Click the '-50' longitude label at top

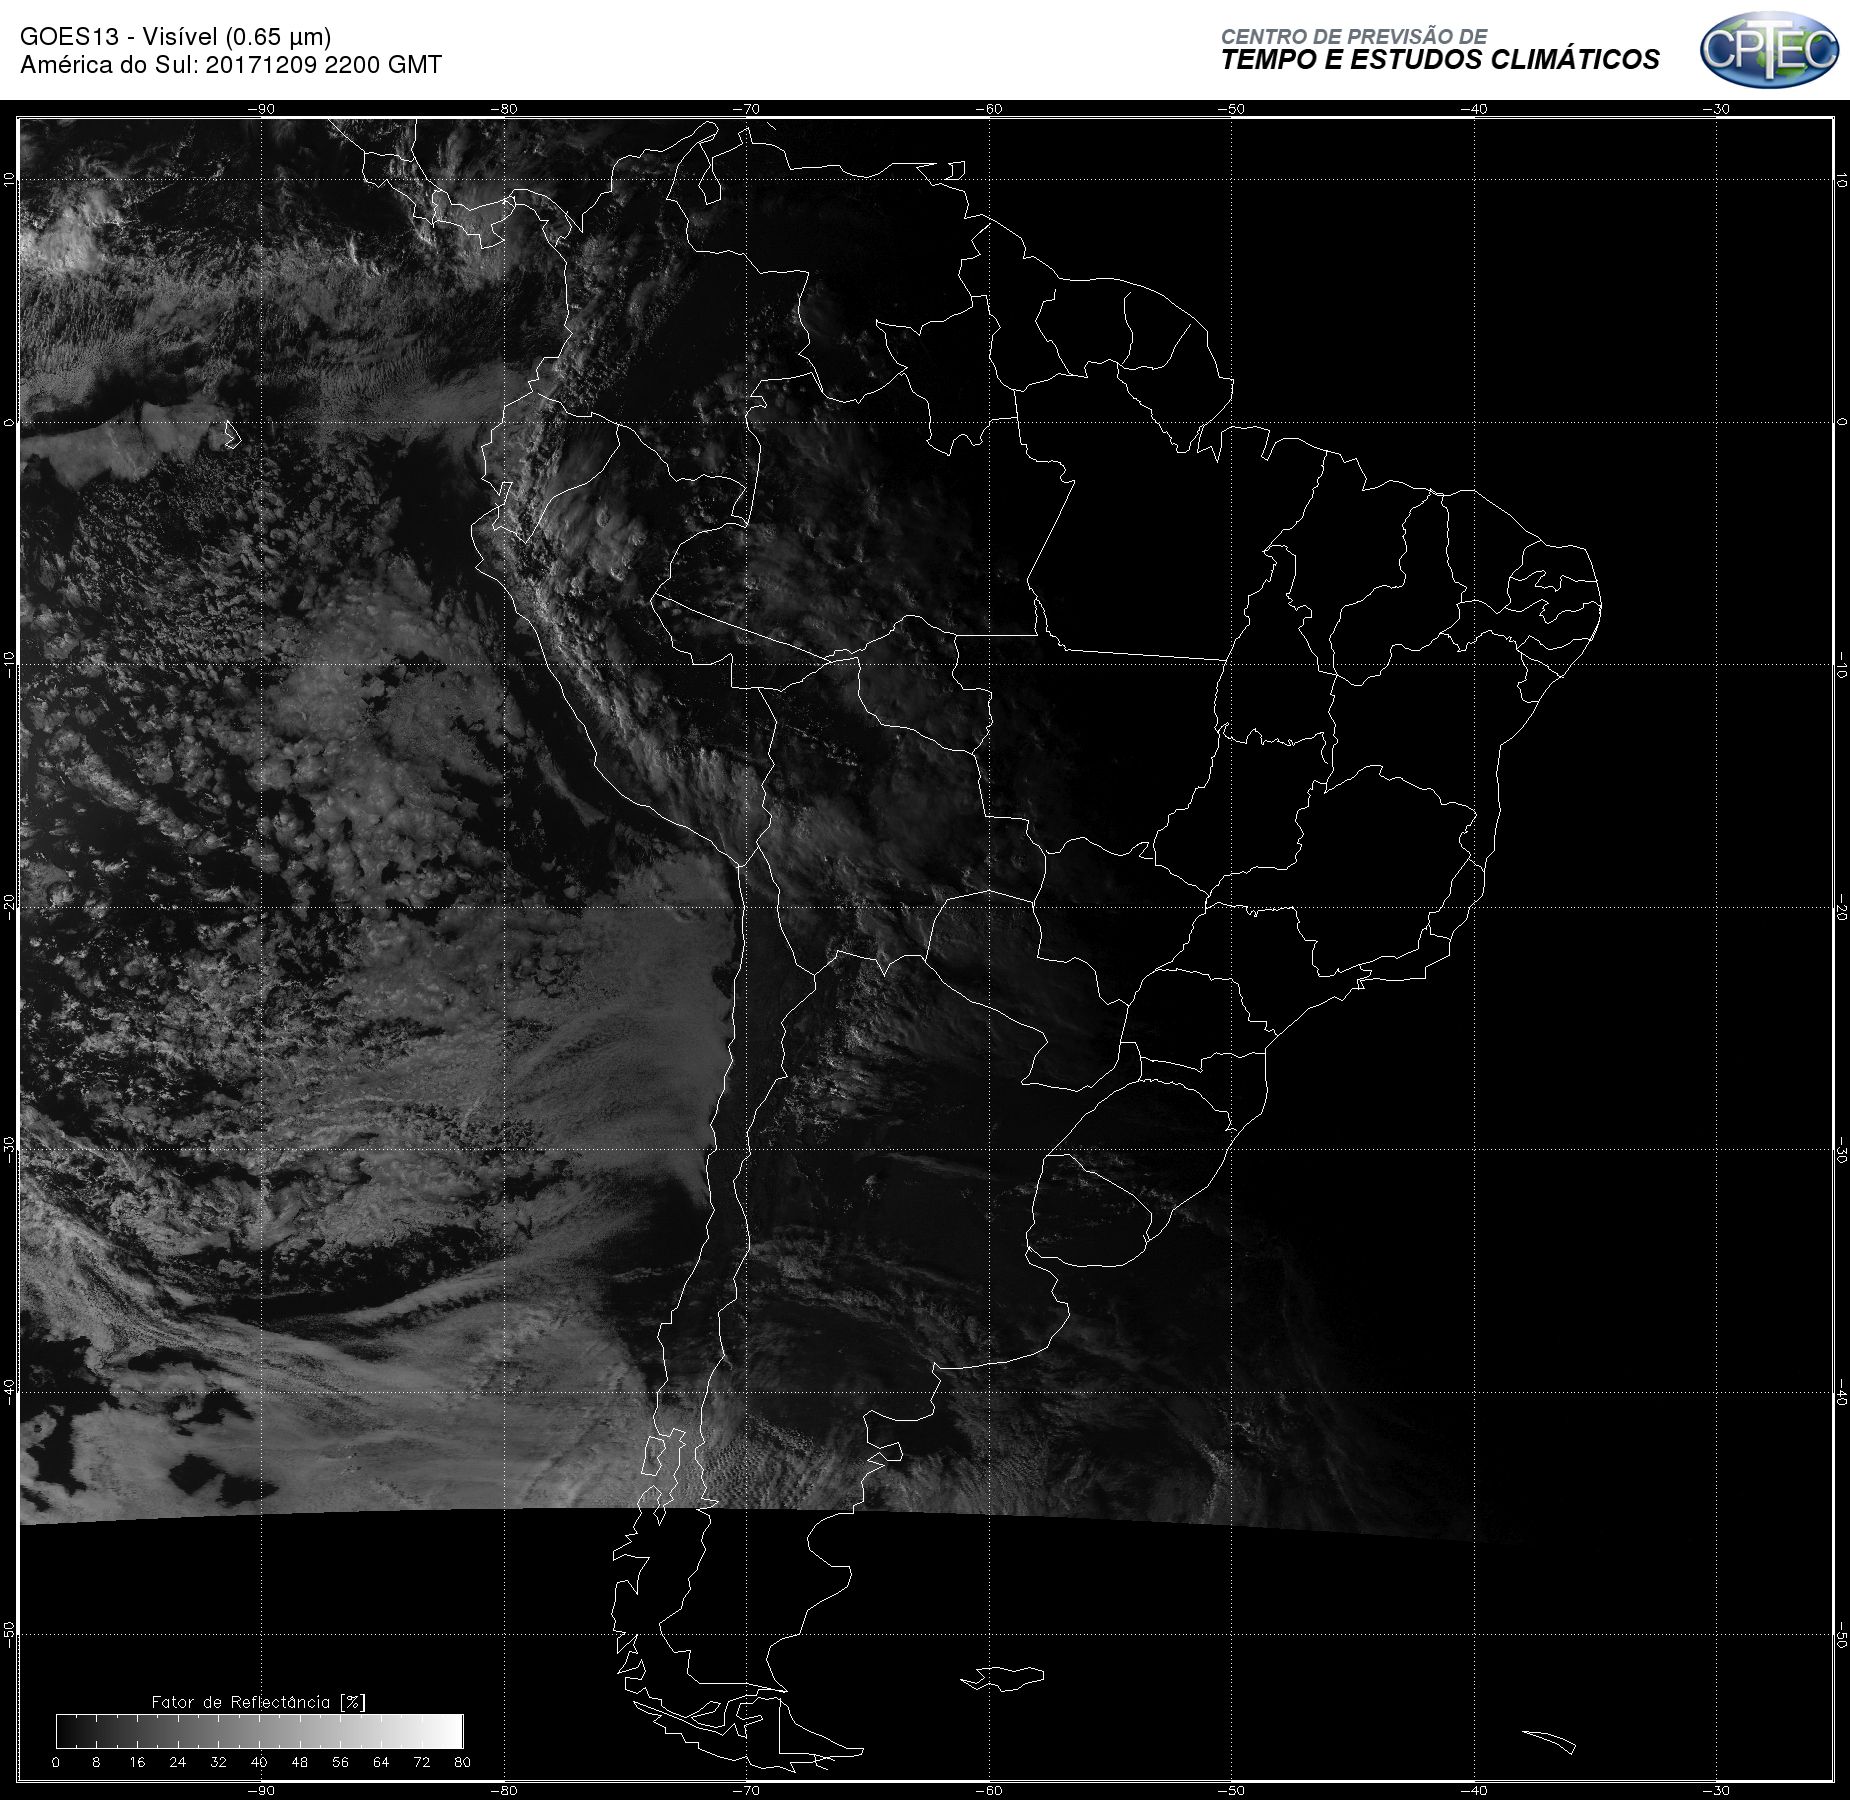point(1231,109)
